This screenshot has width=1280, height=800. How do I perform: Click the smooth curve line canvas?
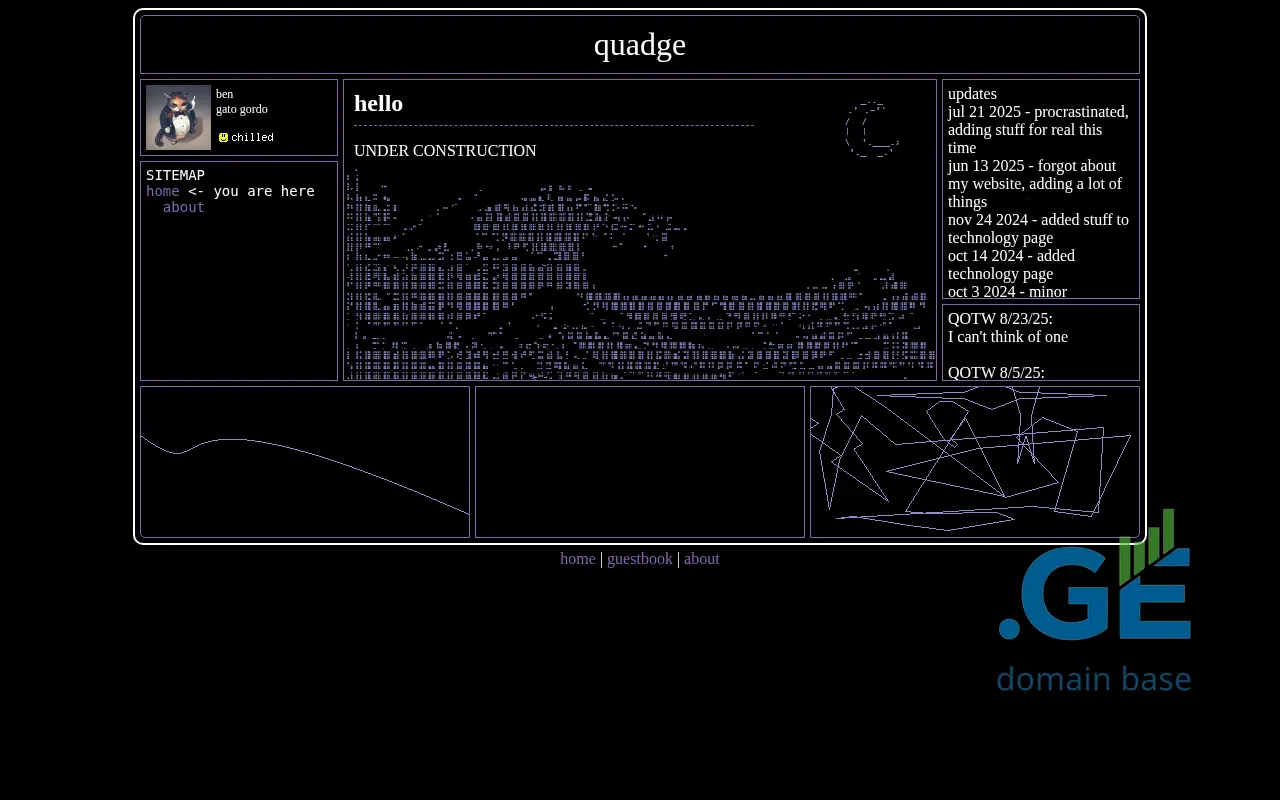pos(305,462)
